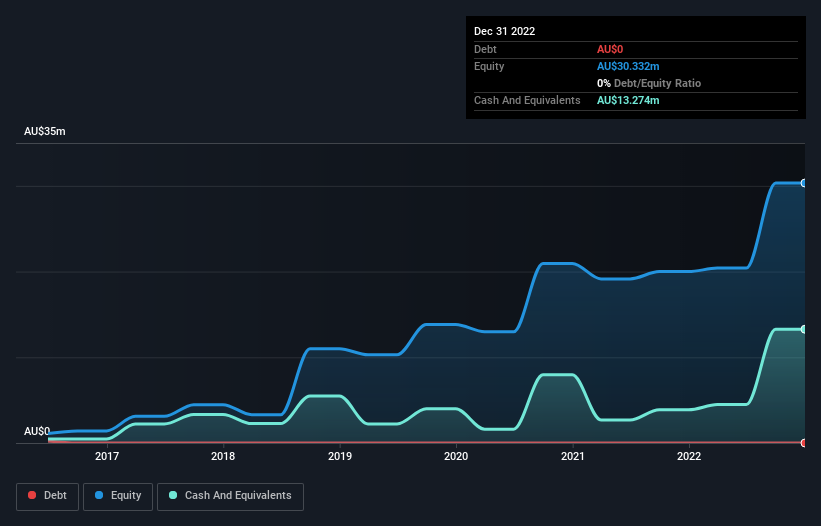Image resolution: width=821 pixels, height=526 pixels.
Task: Click the AU$13.274m cash value
Action: (x=628, y=100)
